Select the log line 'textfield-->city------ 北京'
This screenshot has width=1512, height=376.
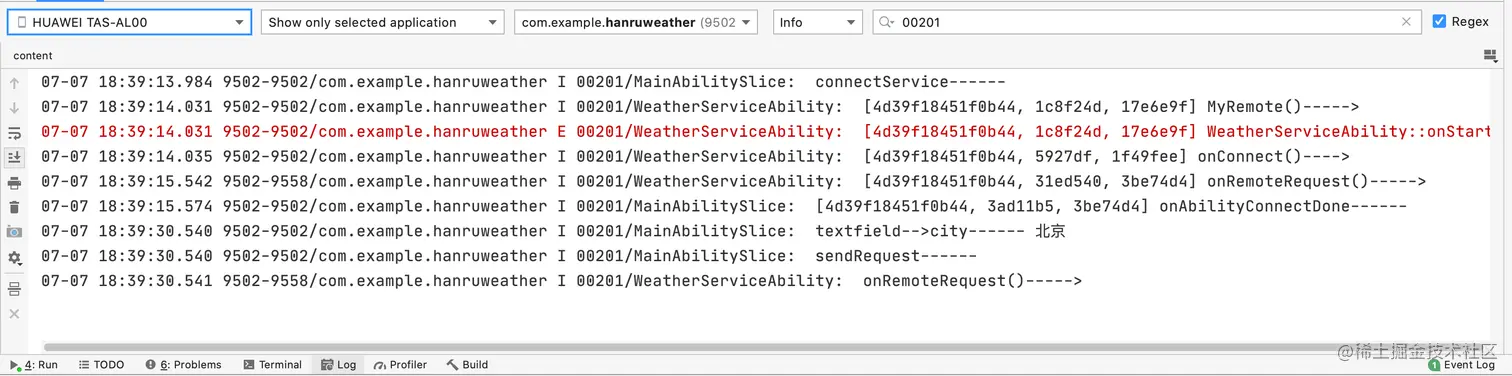pyautogui.click(x=553, y=231)
